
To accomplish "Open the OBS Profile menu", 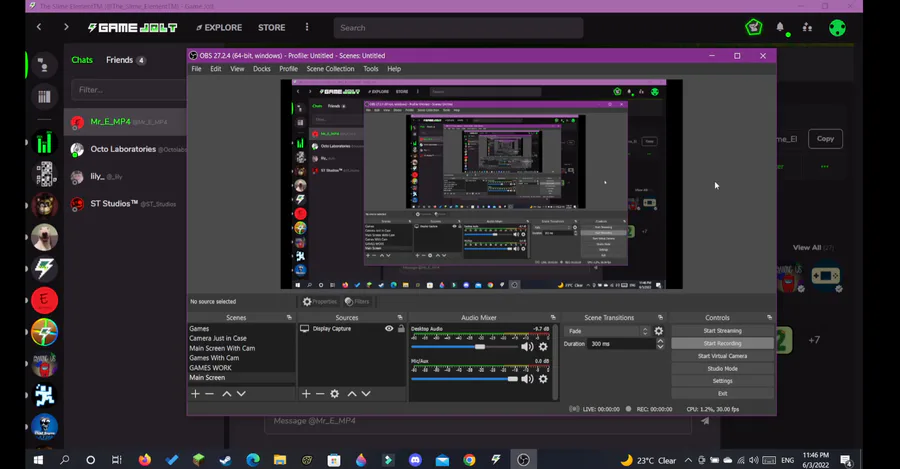I will (x=288, y=69).
